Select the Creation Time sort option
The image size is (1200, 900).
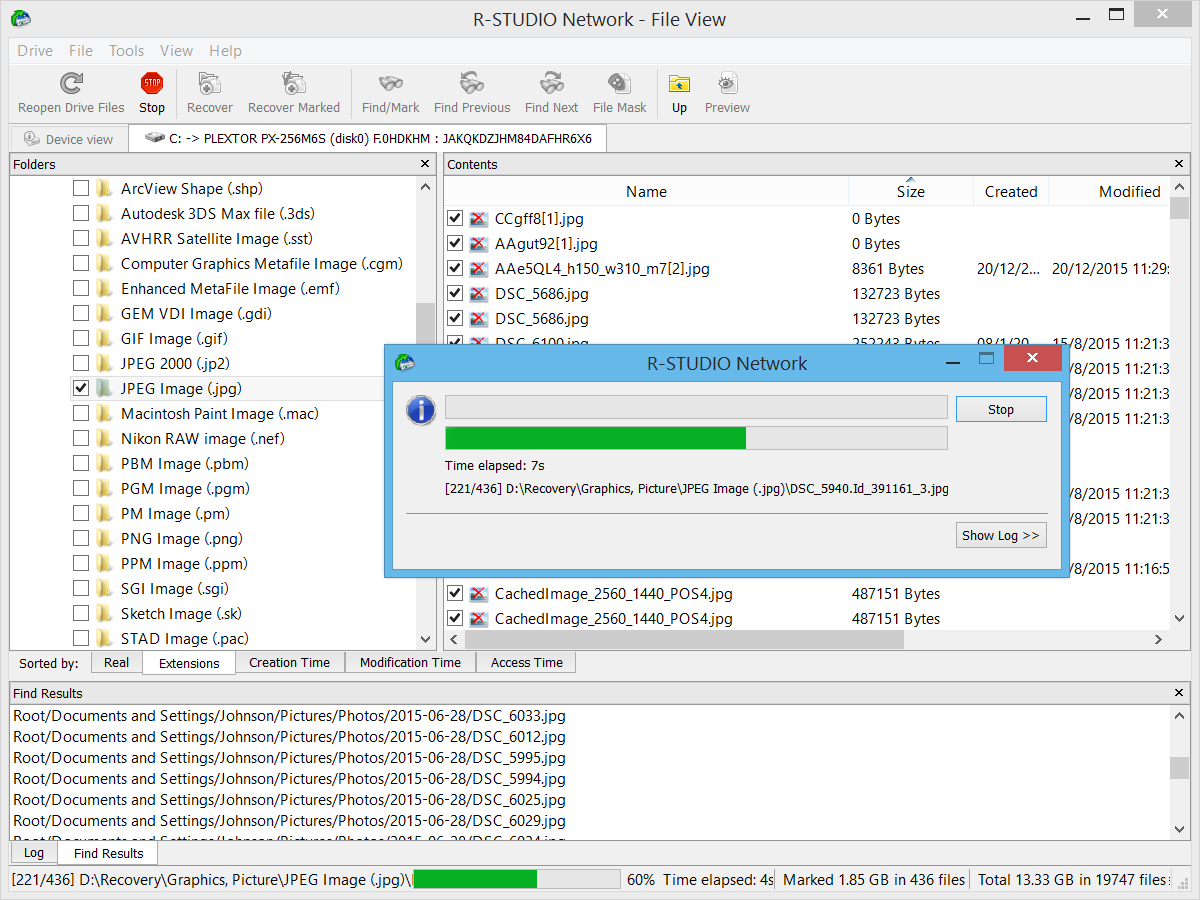tap(289, 662)
